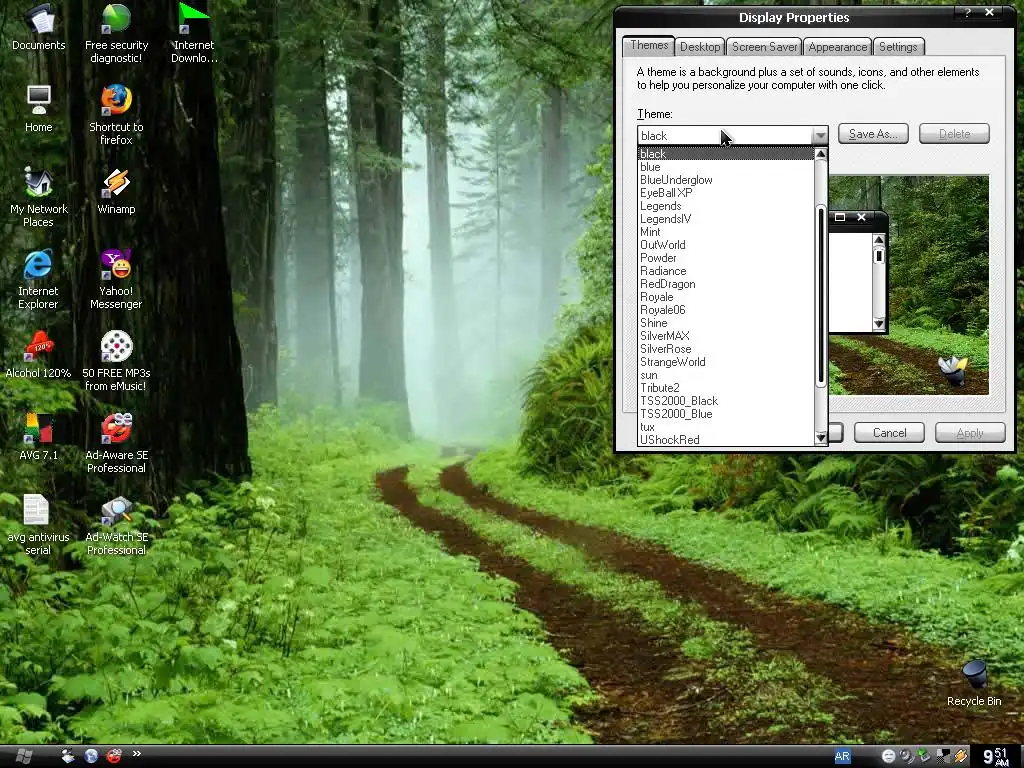
Task: Click Display Properties help question mark
Action: point(968,12)
